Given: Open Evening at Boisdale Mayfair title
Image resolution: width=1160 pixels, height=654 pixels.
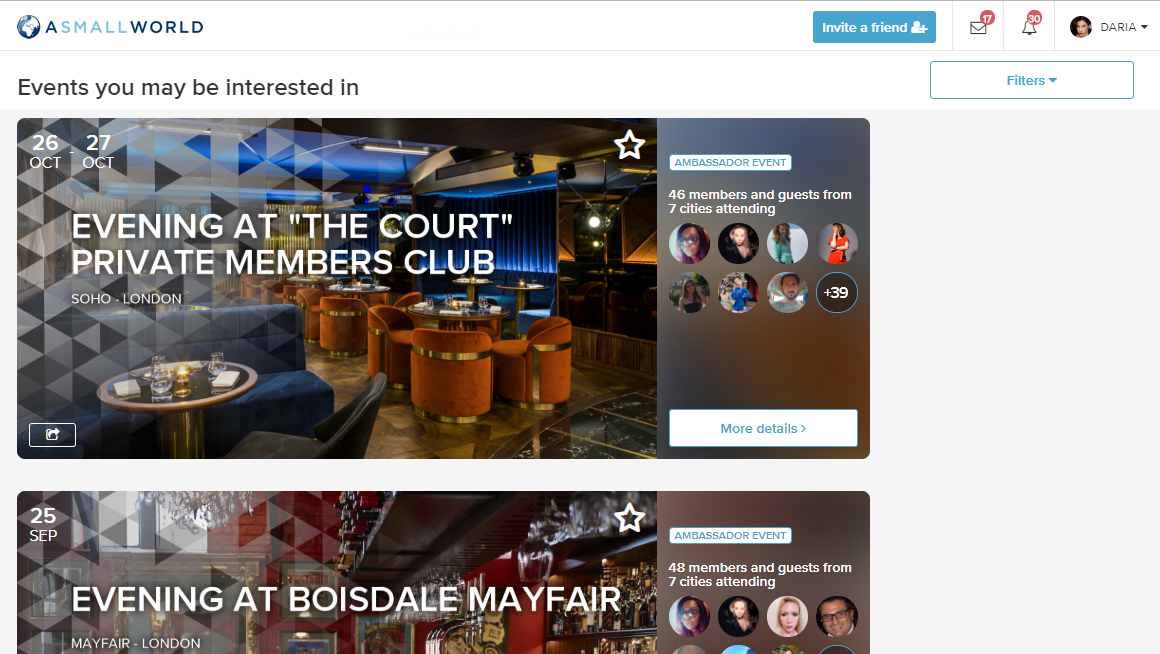Looking at the screenshot, I should (x=345, y=599).
